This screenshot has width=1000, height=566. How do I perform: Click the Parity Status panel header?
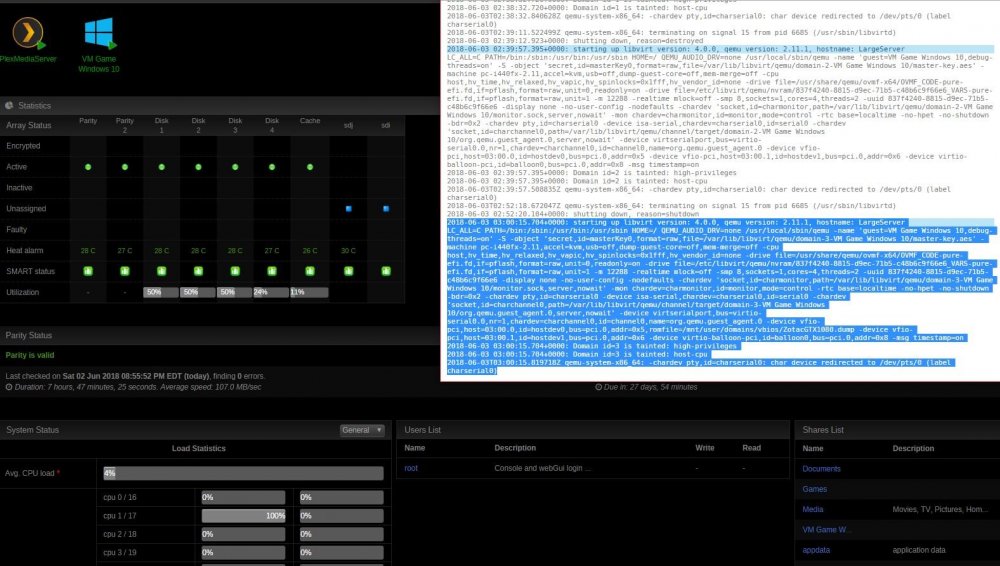pyautogui.click(x=220, y=336)
